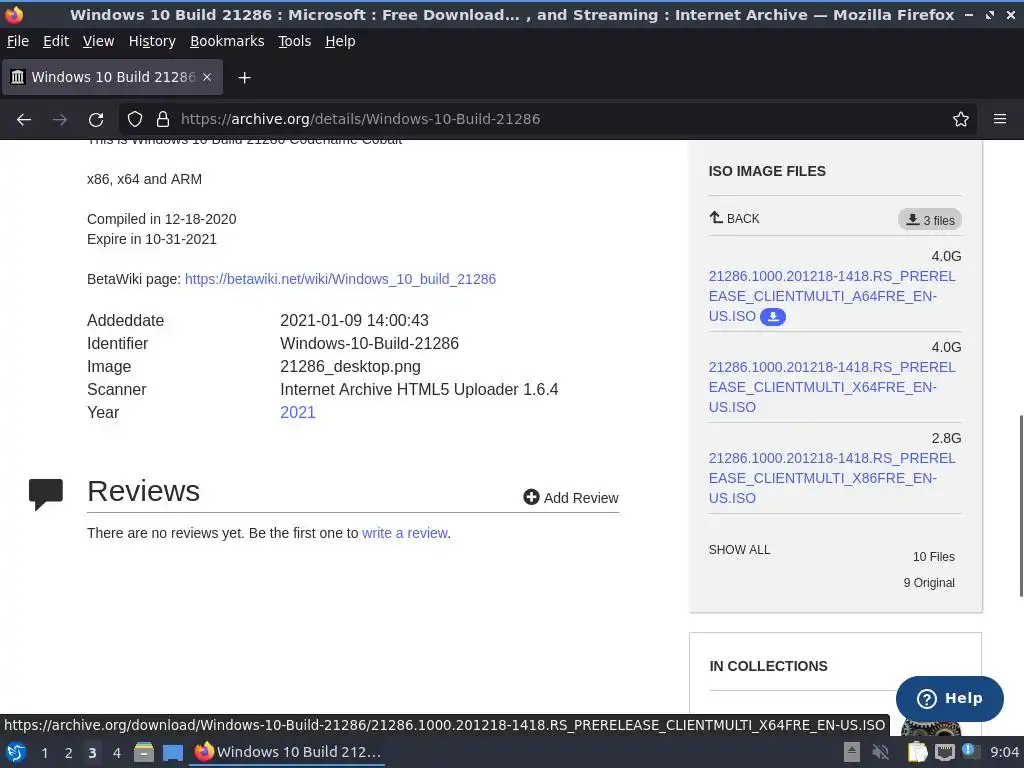Close the Windows 10 Build 21286 tab
This screenshot has width=1024, height=768.
click(x=207, y=77)
